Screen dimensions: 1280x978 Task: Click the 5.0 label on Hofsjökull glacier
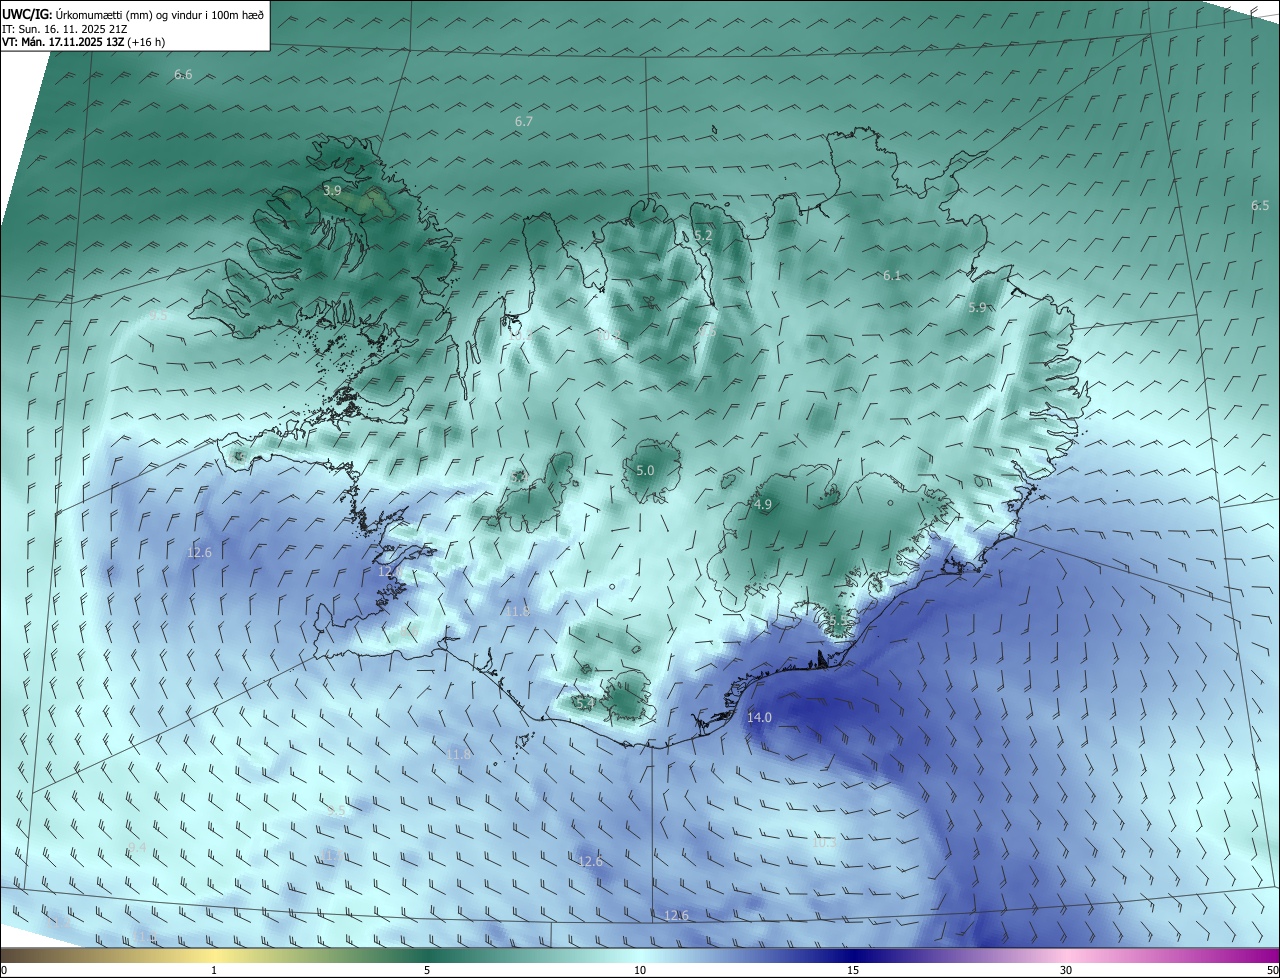click(x=645, y=470)
